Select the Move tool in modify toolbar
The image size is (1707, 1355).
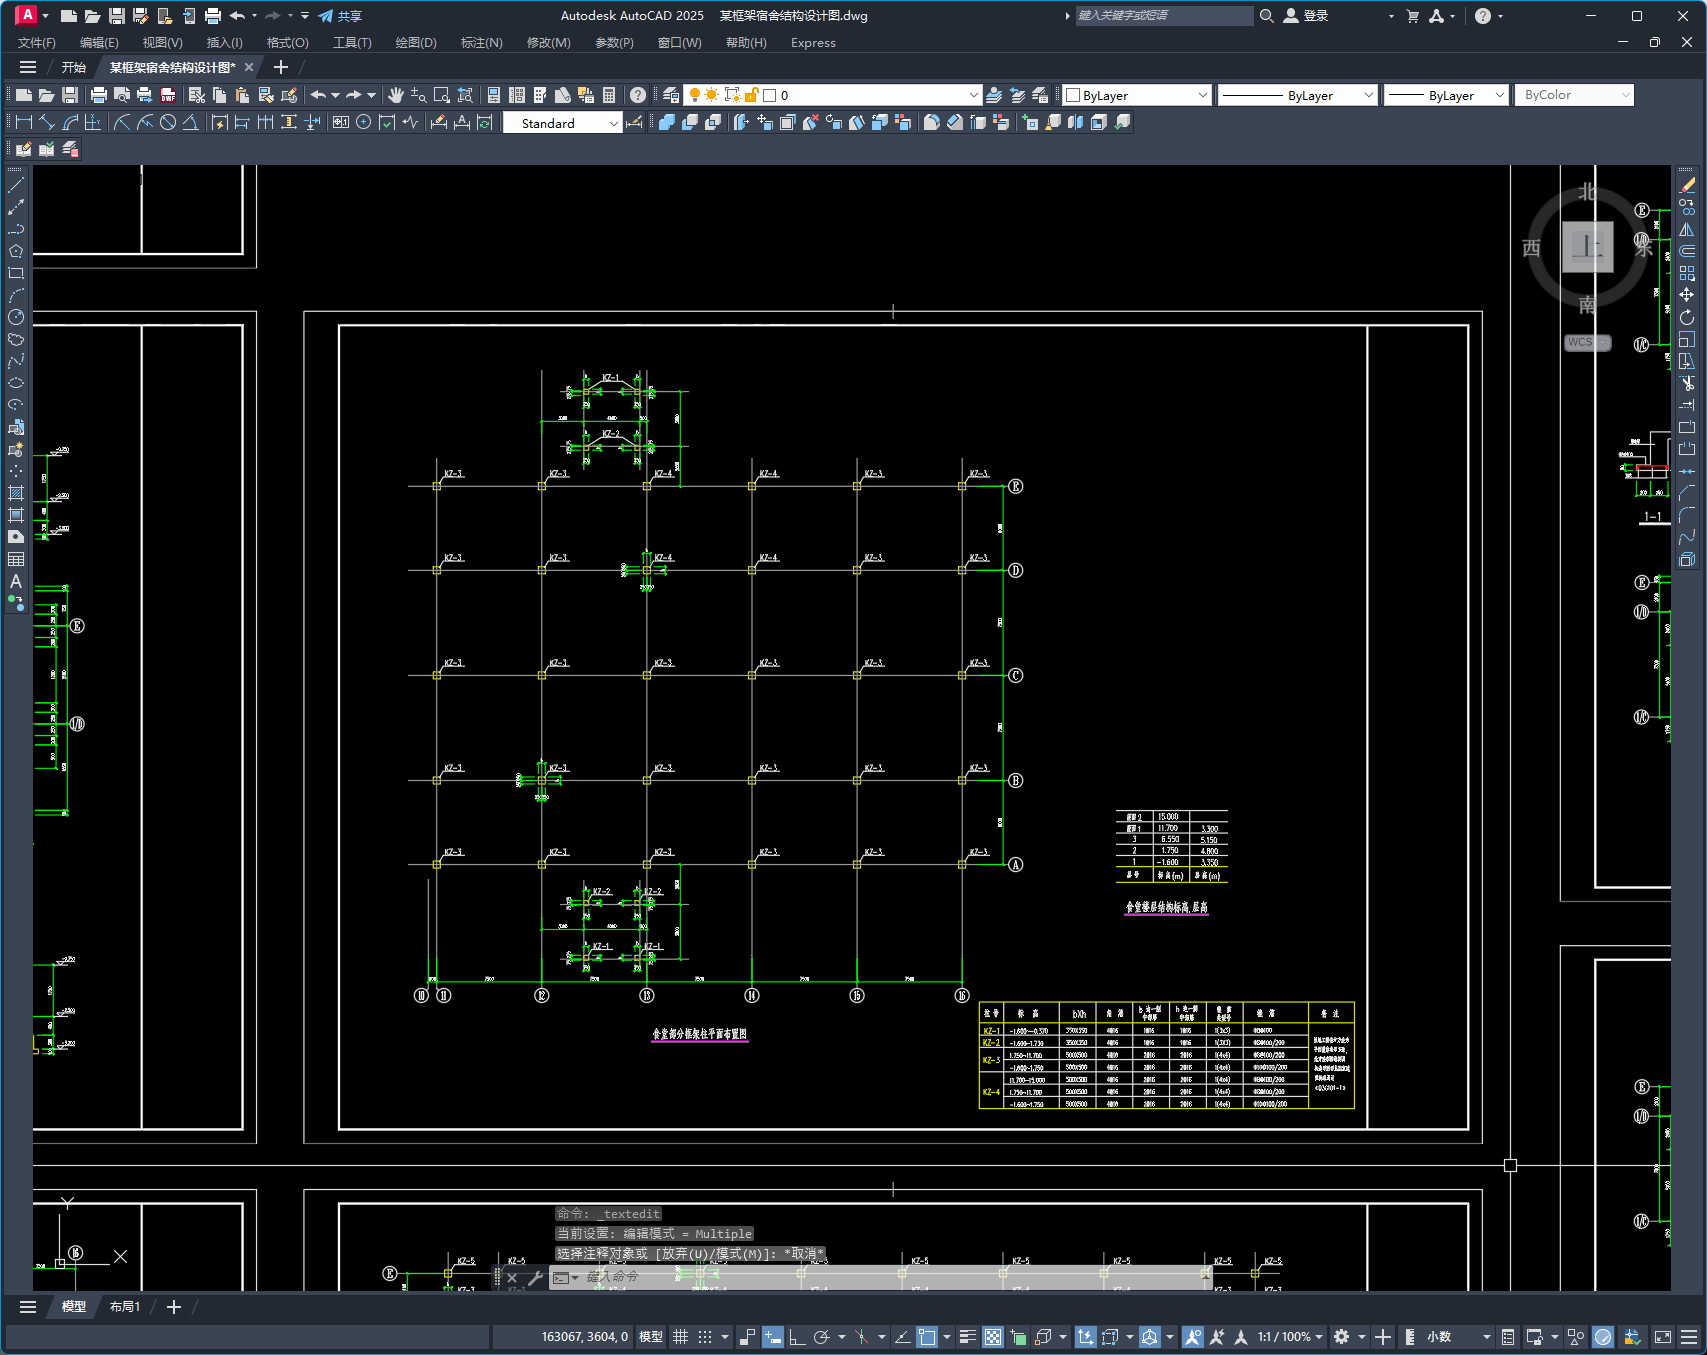1687,295
